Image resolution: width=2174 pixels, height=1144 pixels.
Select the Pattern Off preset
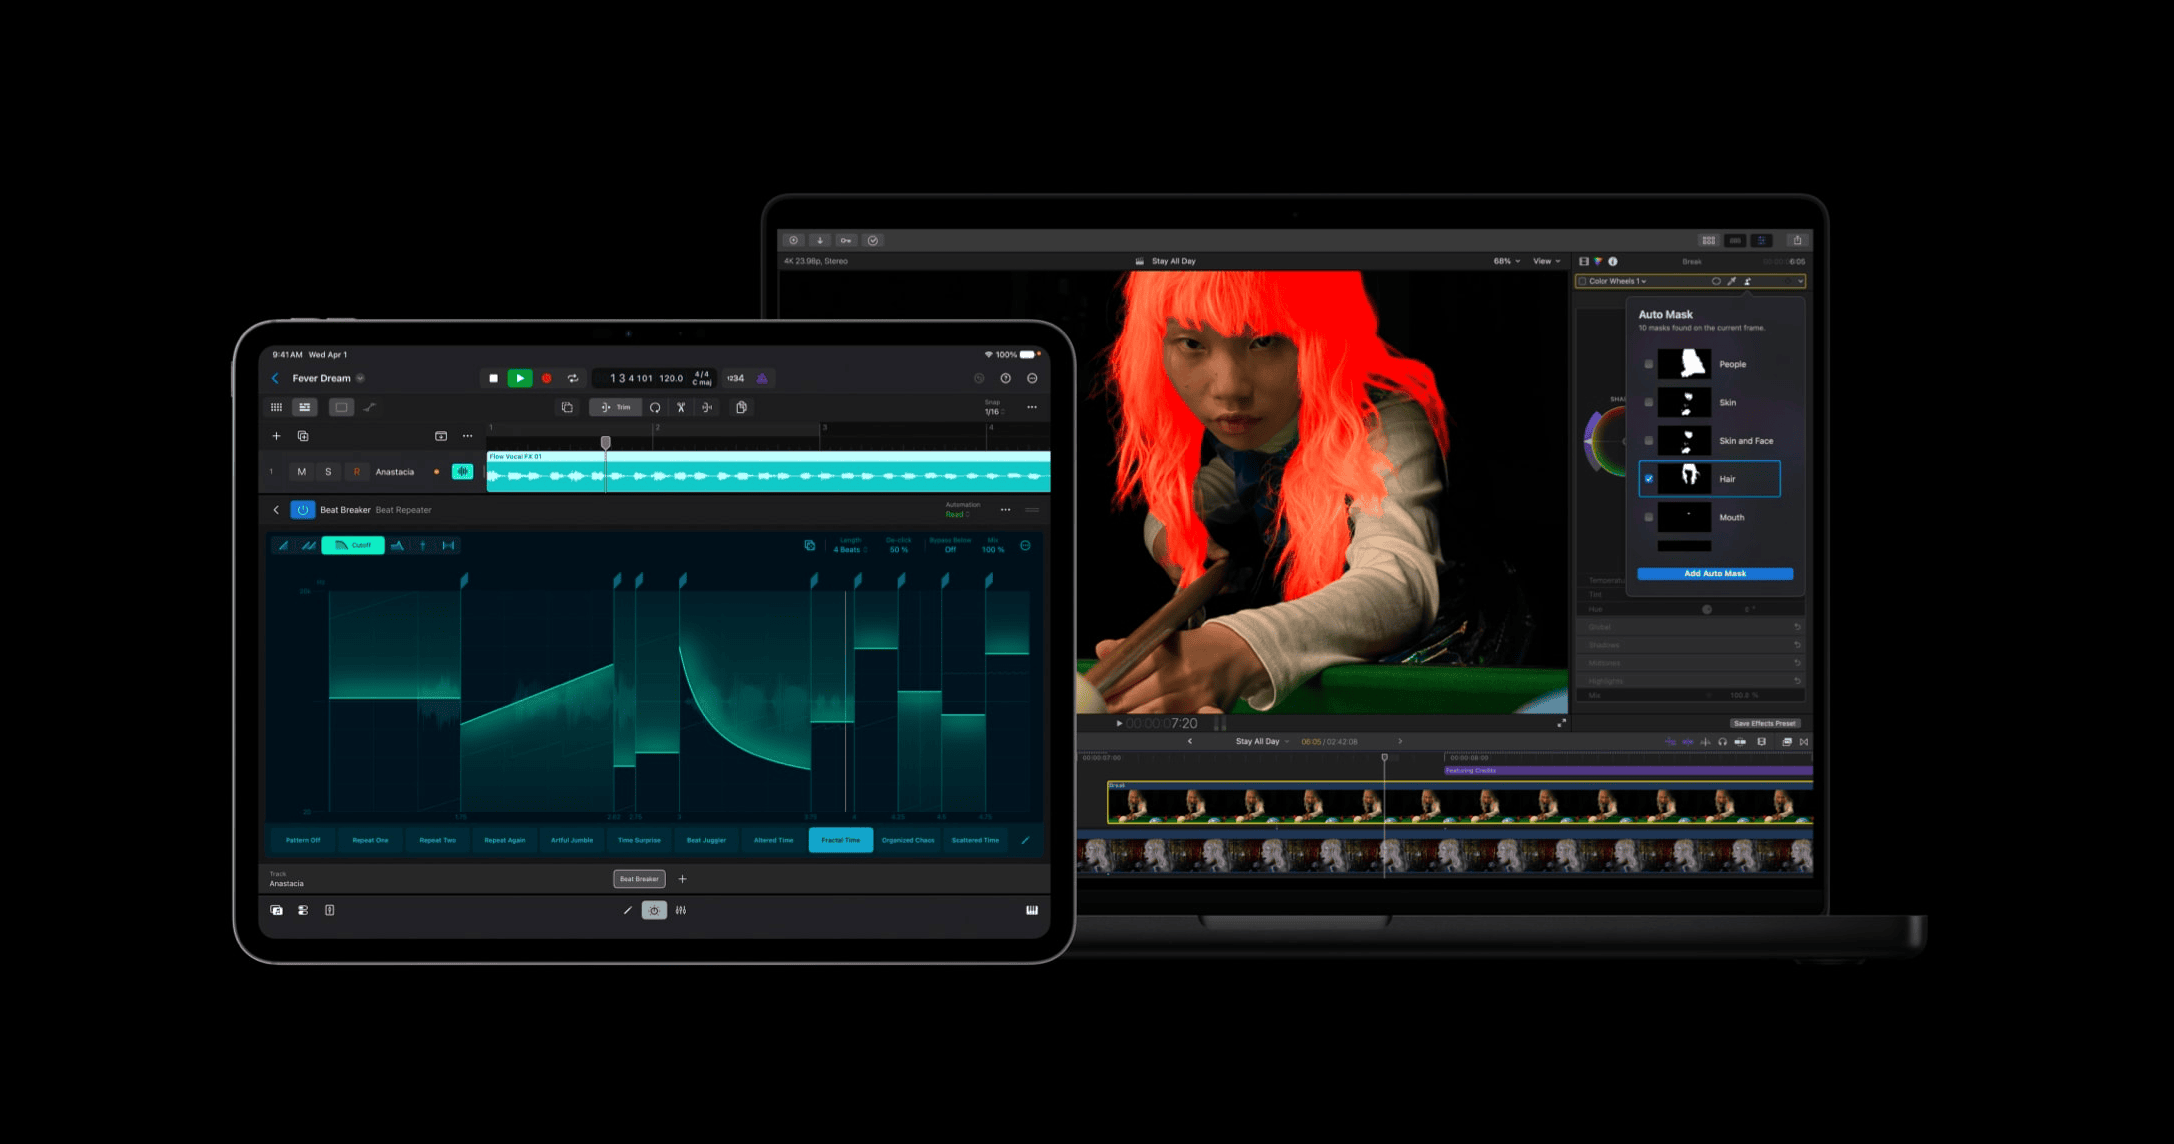303,840
